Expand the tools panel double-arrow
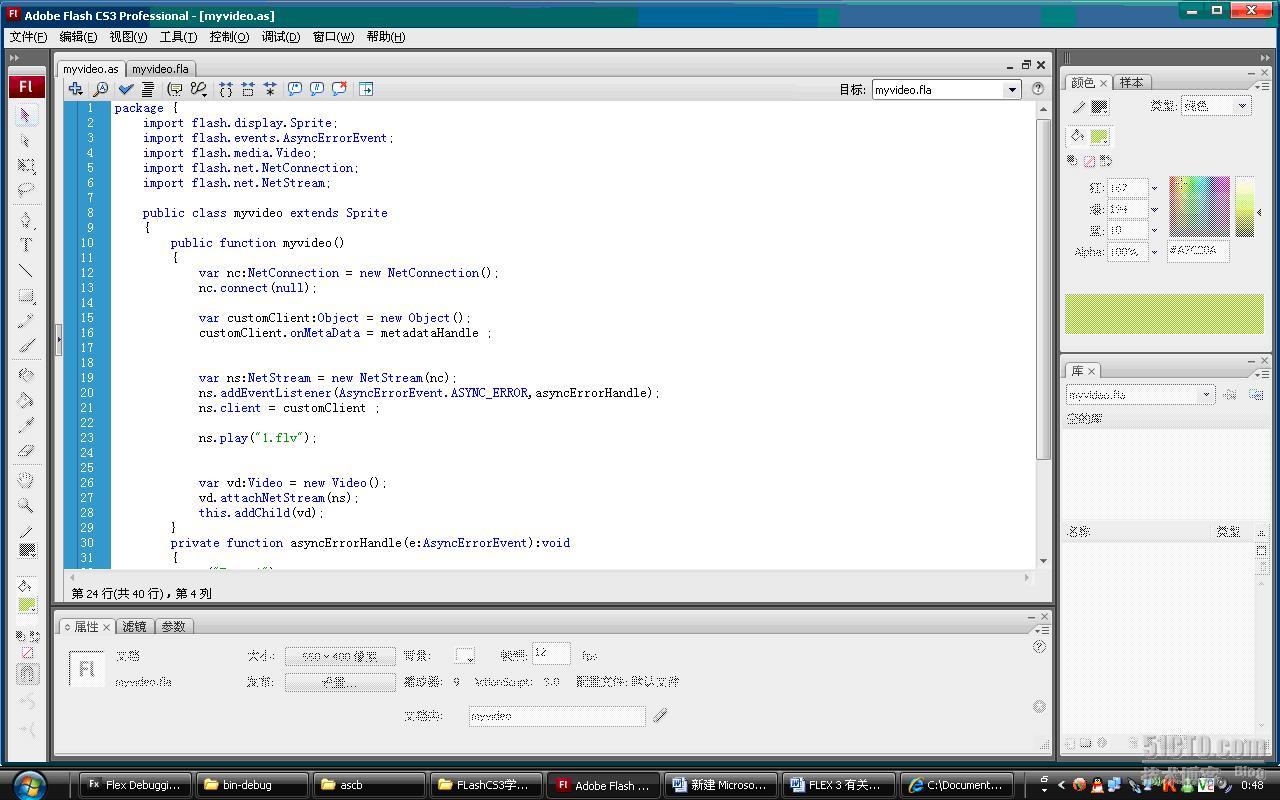Viewport: 1280px width, 800px height. 14,58
